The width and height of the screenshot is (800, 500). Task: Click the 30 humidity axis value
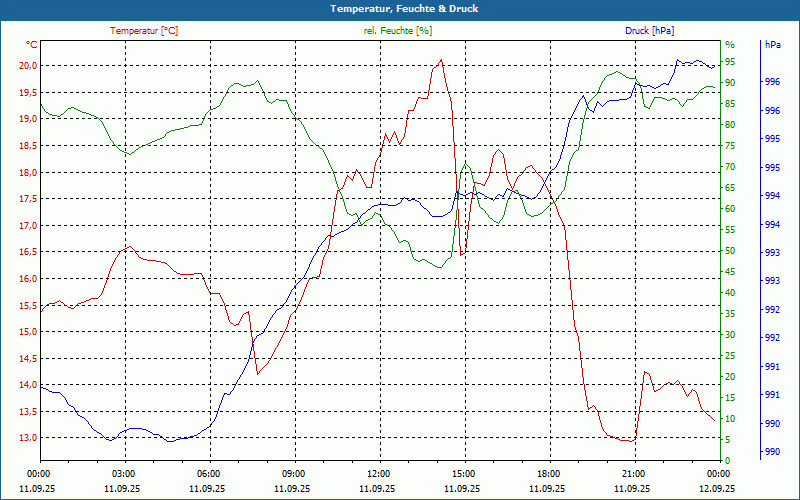pyautogui.click(x=730, y=335)
